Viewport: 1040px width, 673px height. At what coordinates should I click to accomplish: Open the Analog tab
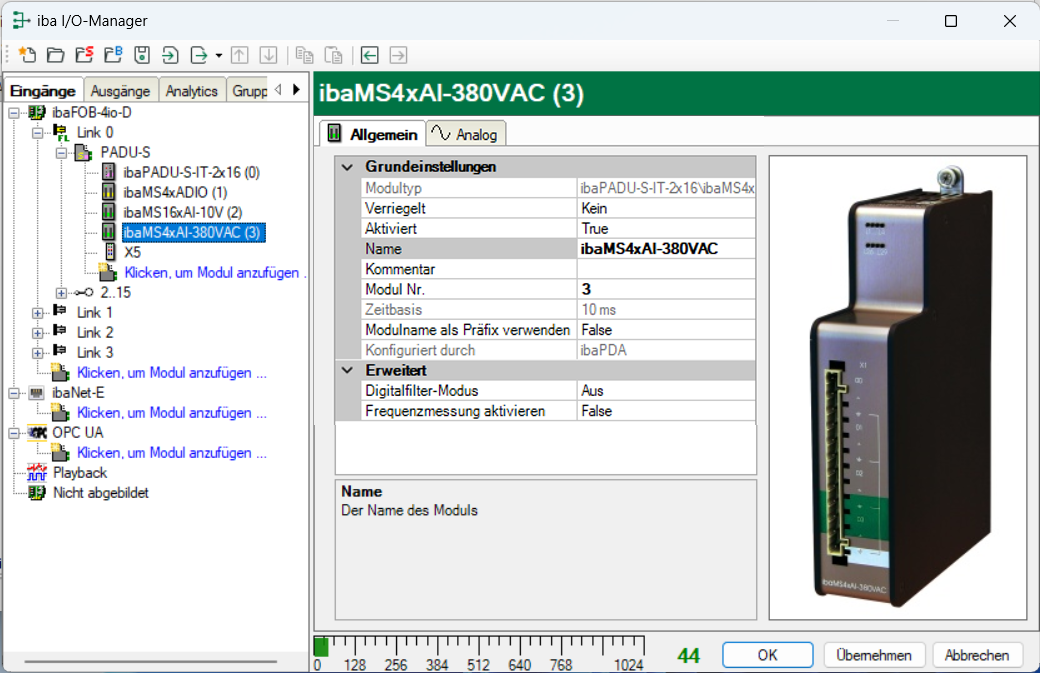click(x=466, y=134)
